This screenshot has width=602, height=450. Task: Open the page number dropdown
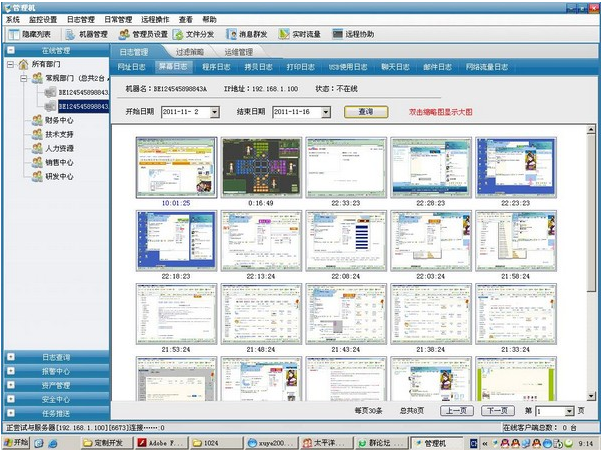(569, 410)
